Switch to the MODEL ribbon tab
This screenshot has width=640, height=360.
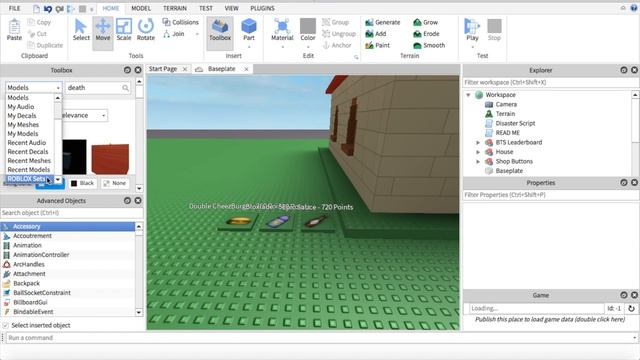tap(141, 8)
